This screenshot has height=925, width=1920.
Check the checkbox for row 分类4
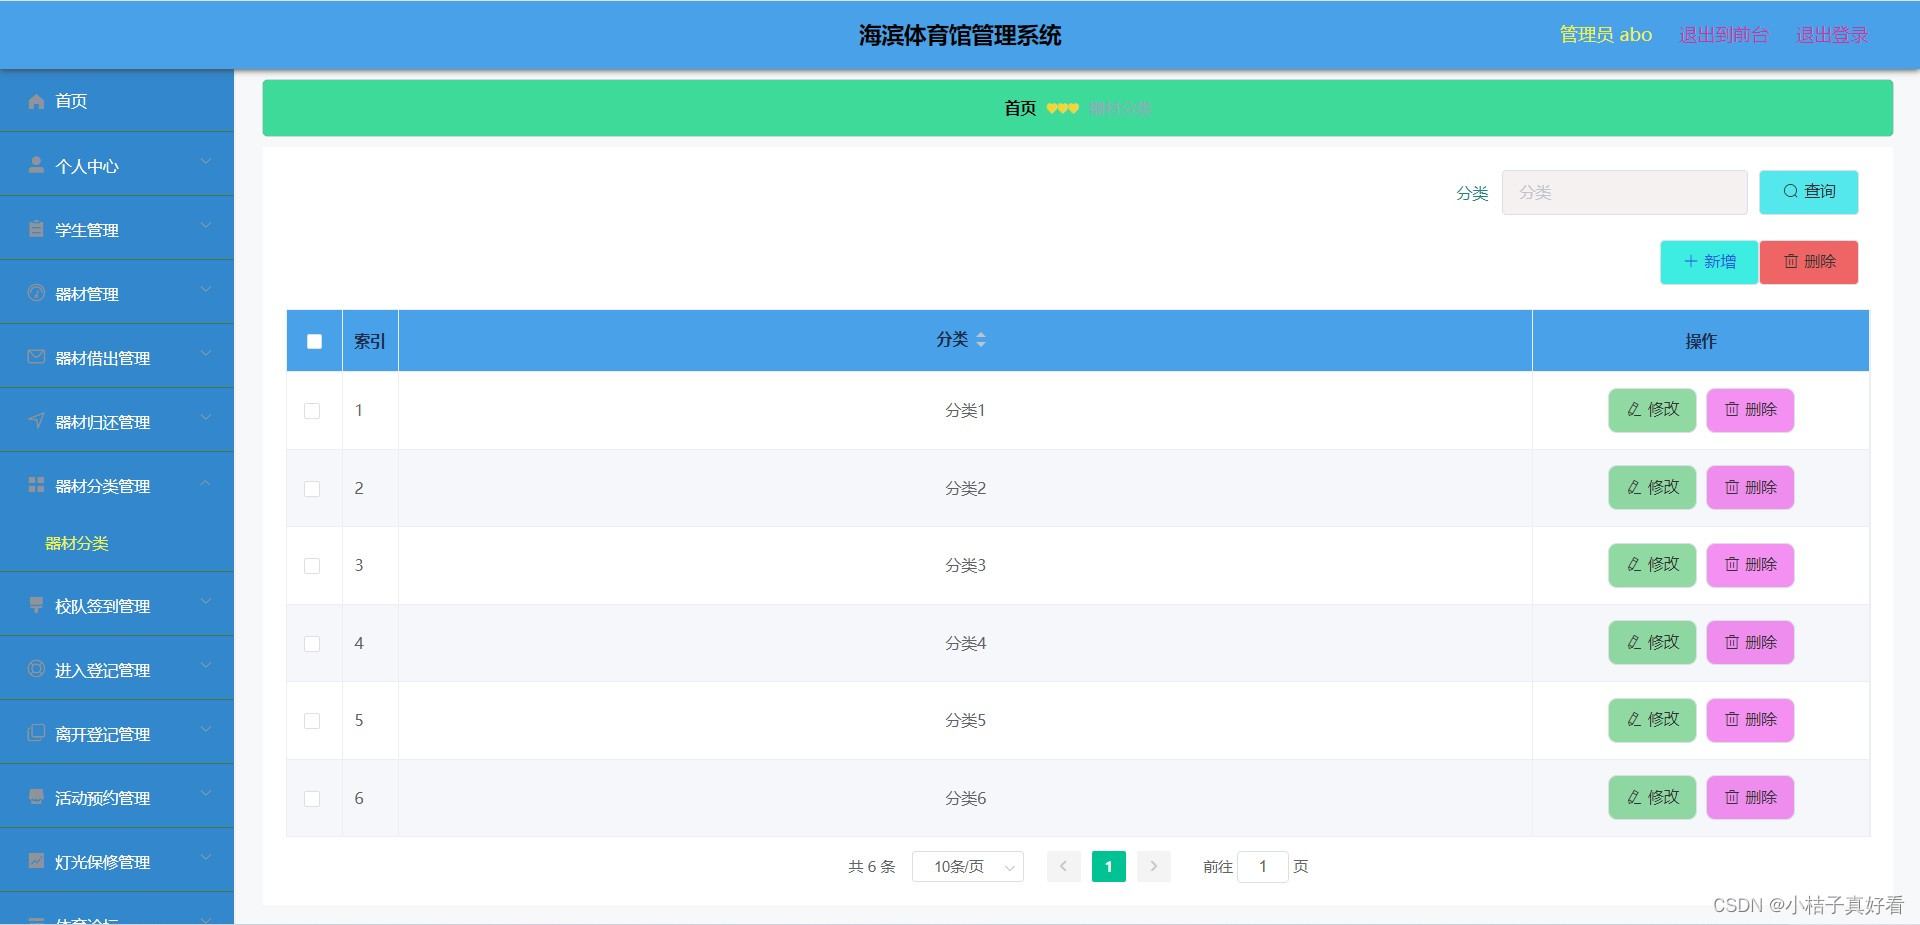coord(312,644)
